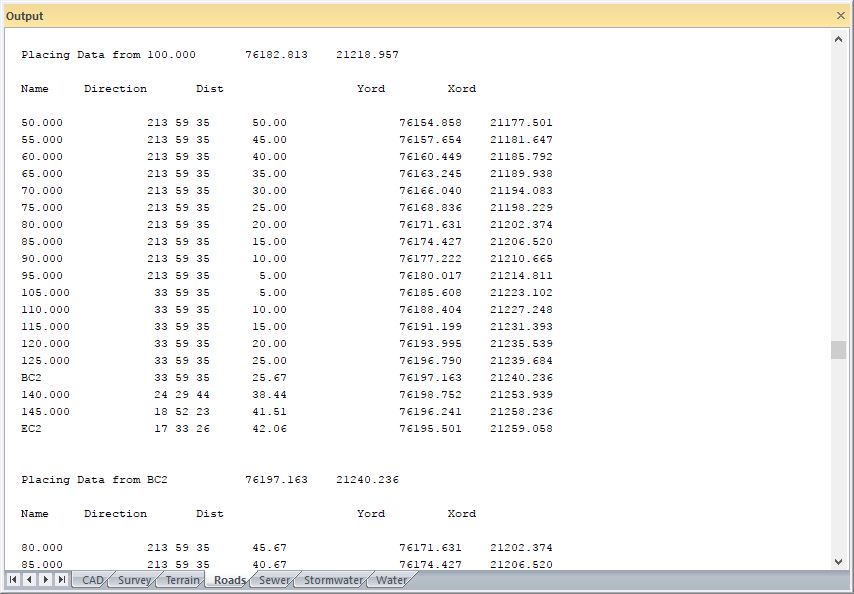Click the scroll up arrow
Image resolution: width=854 pixels, height=594 pixels.
click(838, 39)
